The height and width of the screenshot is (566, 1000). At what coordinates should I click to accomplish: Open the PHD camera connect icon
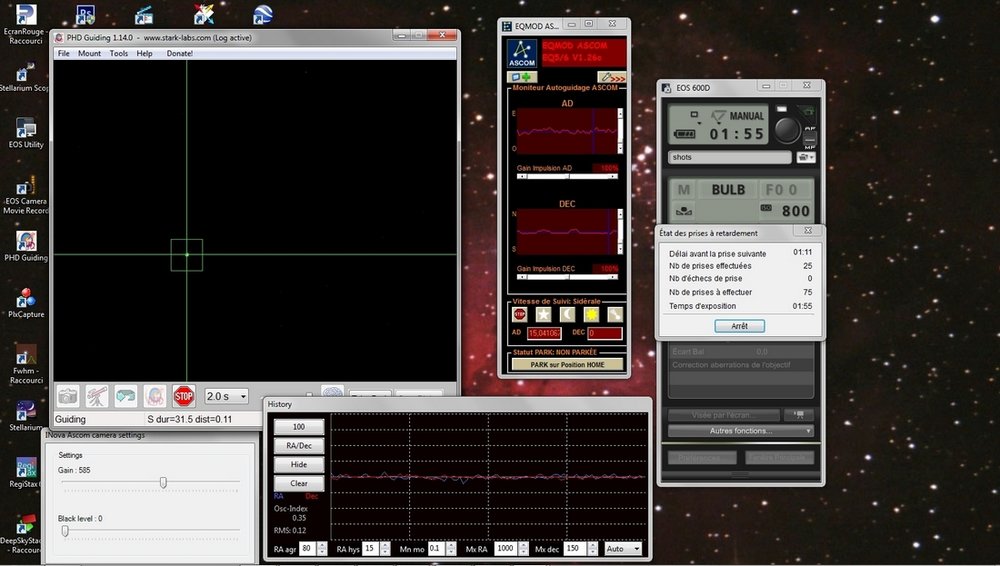click(68, 396)
